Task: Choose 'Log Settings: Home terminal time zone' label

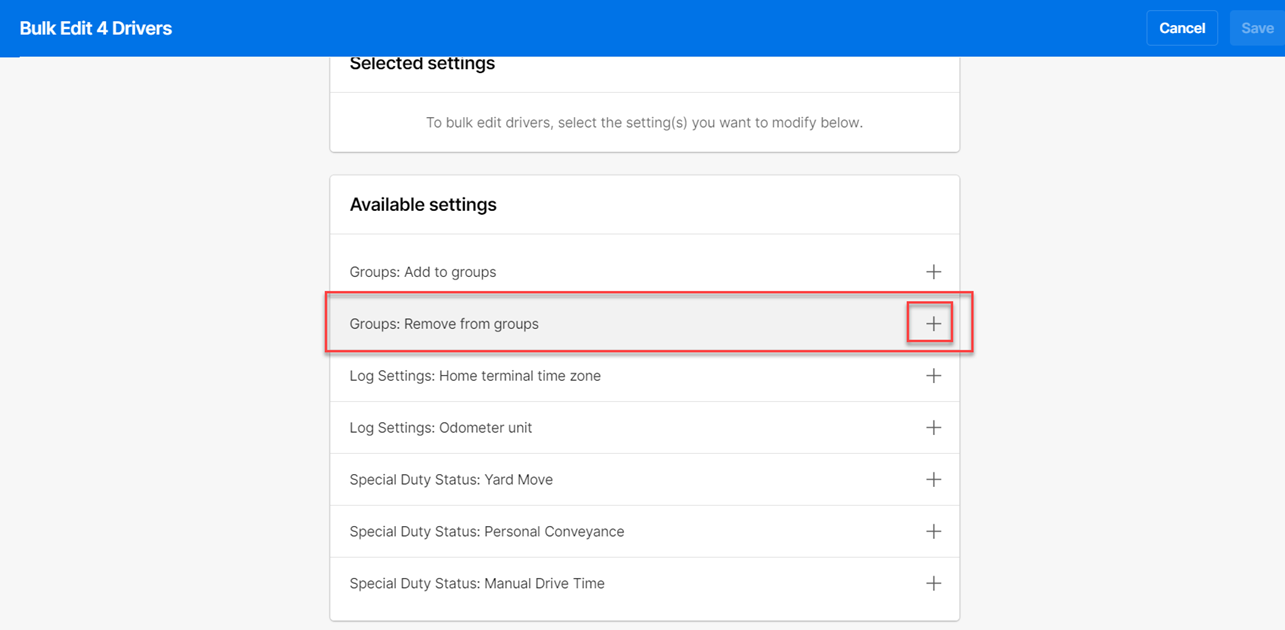Action: pos(475,376)
